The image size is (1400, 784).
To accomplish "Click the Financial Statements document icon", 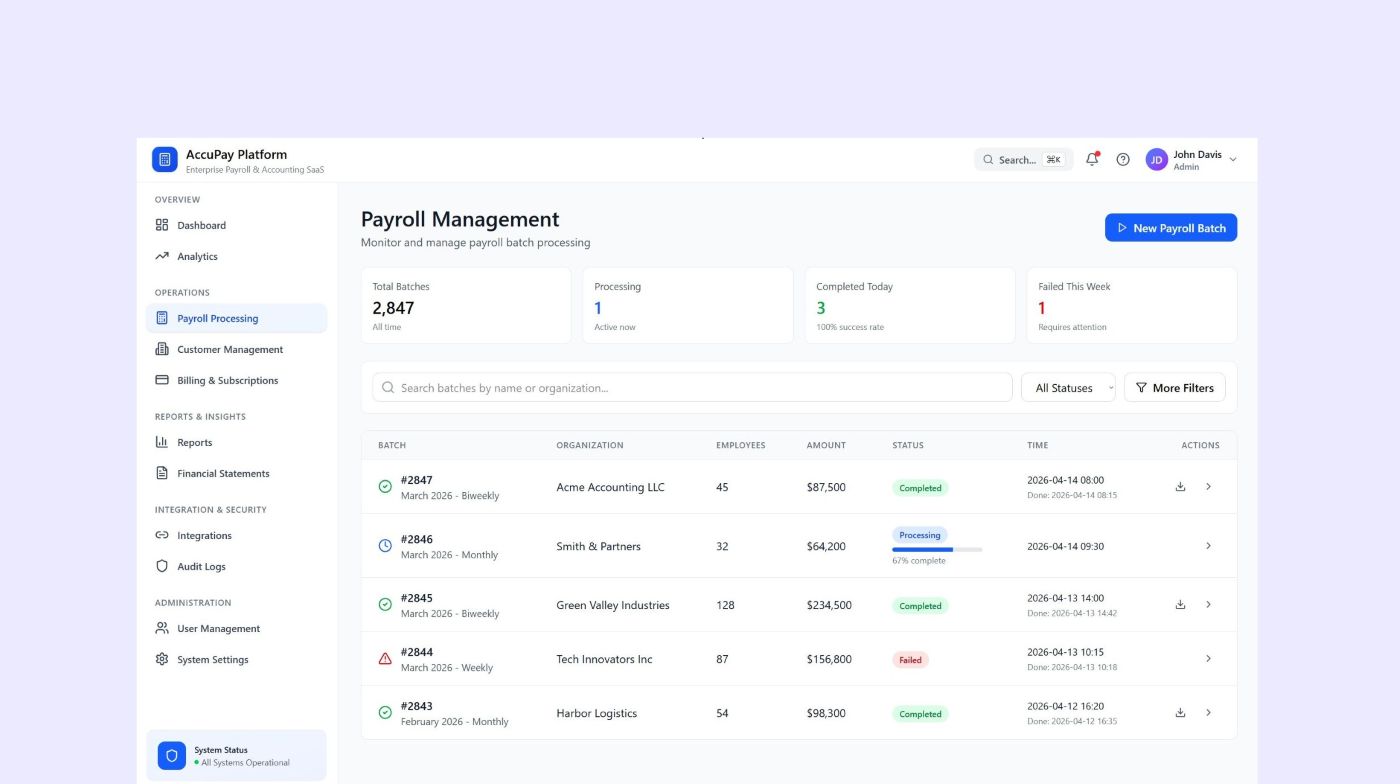I will pos(162,473).
